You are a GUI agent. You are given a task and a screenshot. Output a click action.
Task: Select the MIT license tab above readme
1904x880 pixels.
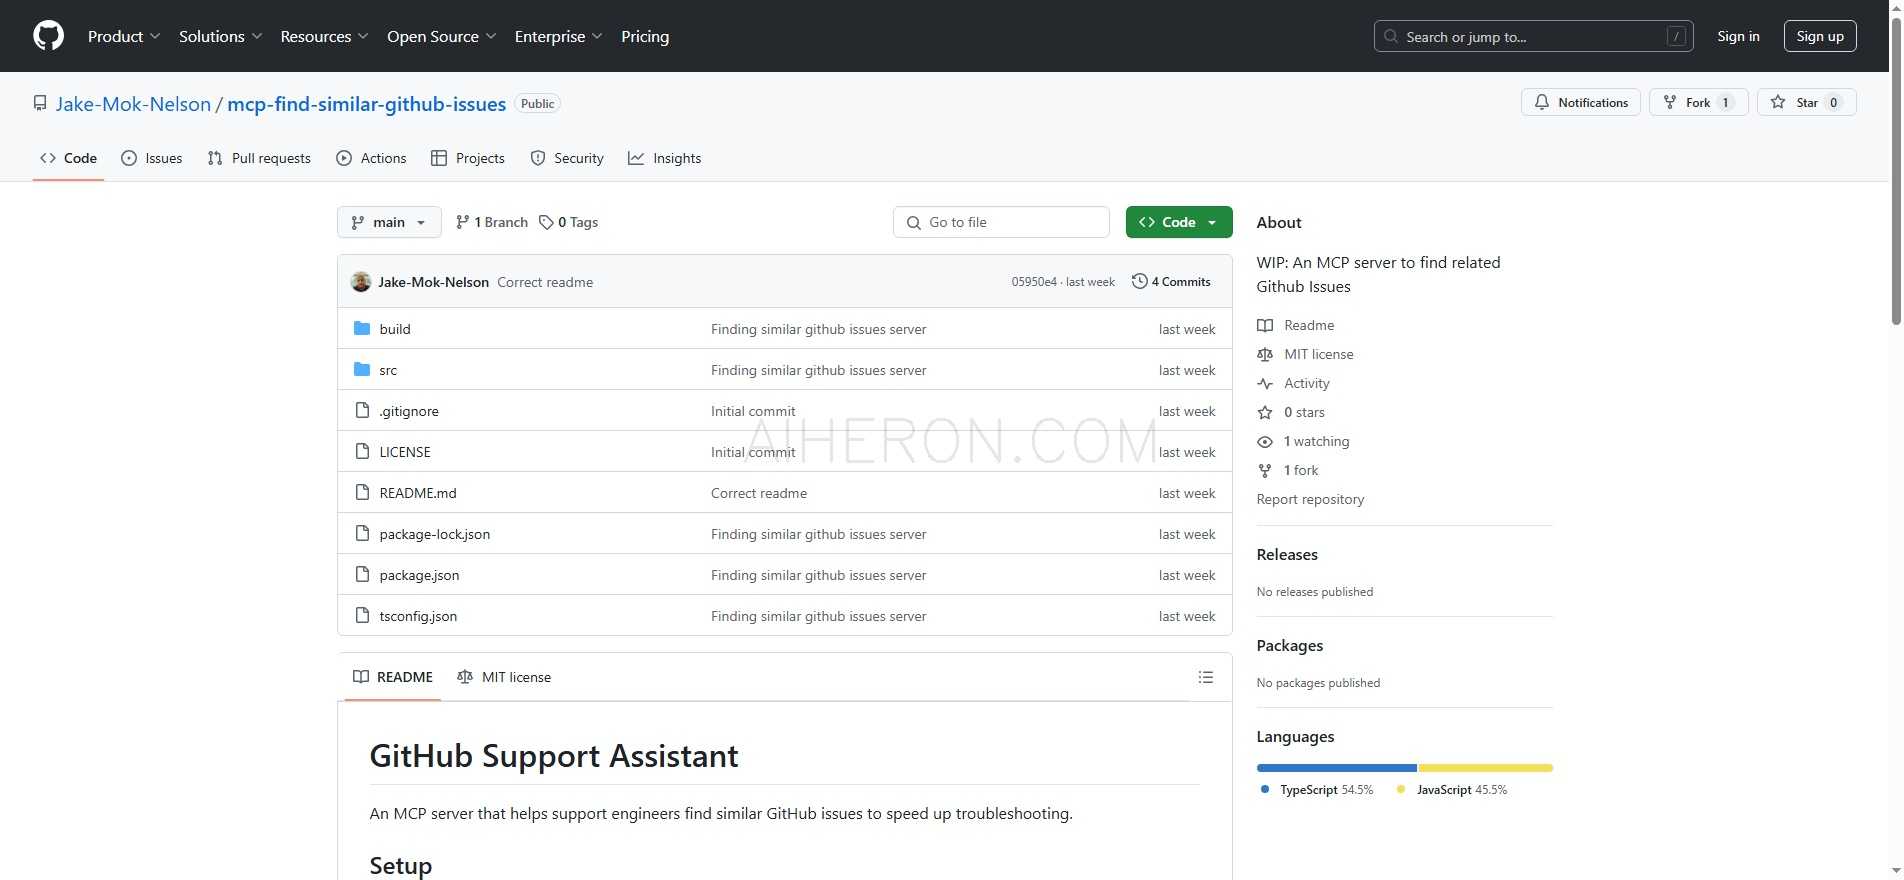504,677
